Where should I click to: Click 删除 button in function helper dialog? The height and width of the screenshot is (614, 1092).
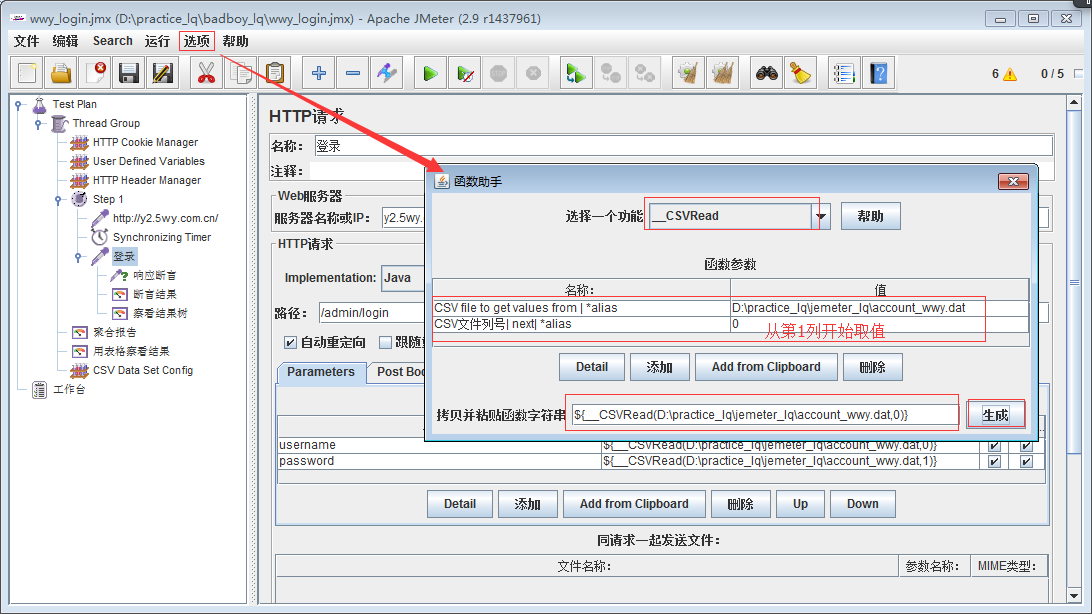point(873,367)
